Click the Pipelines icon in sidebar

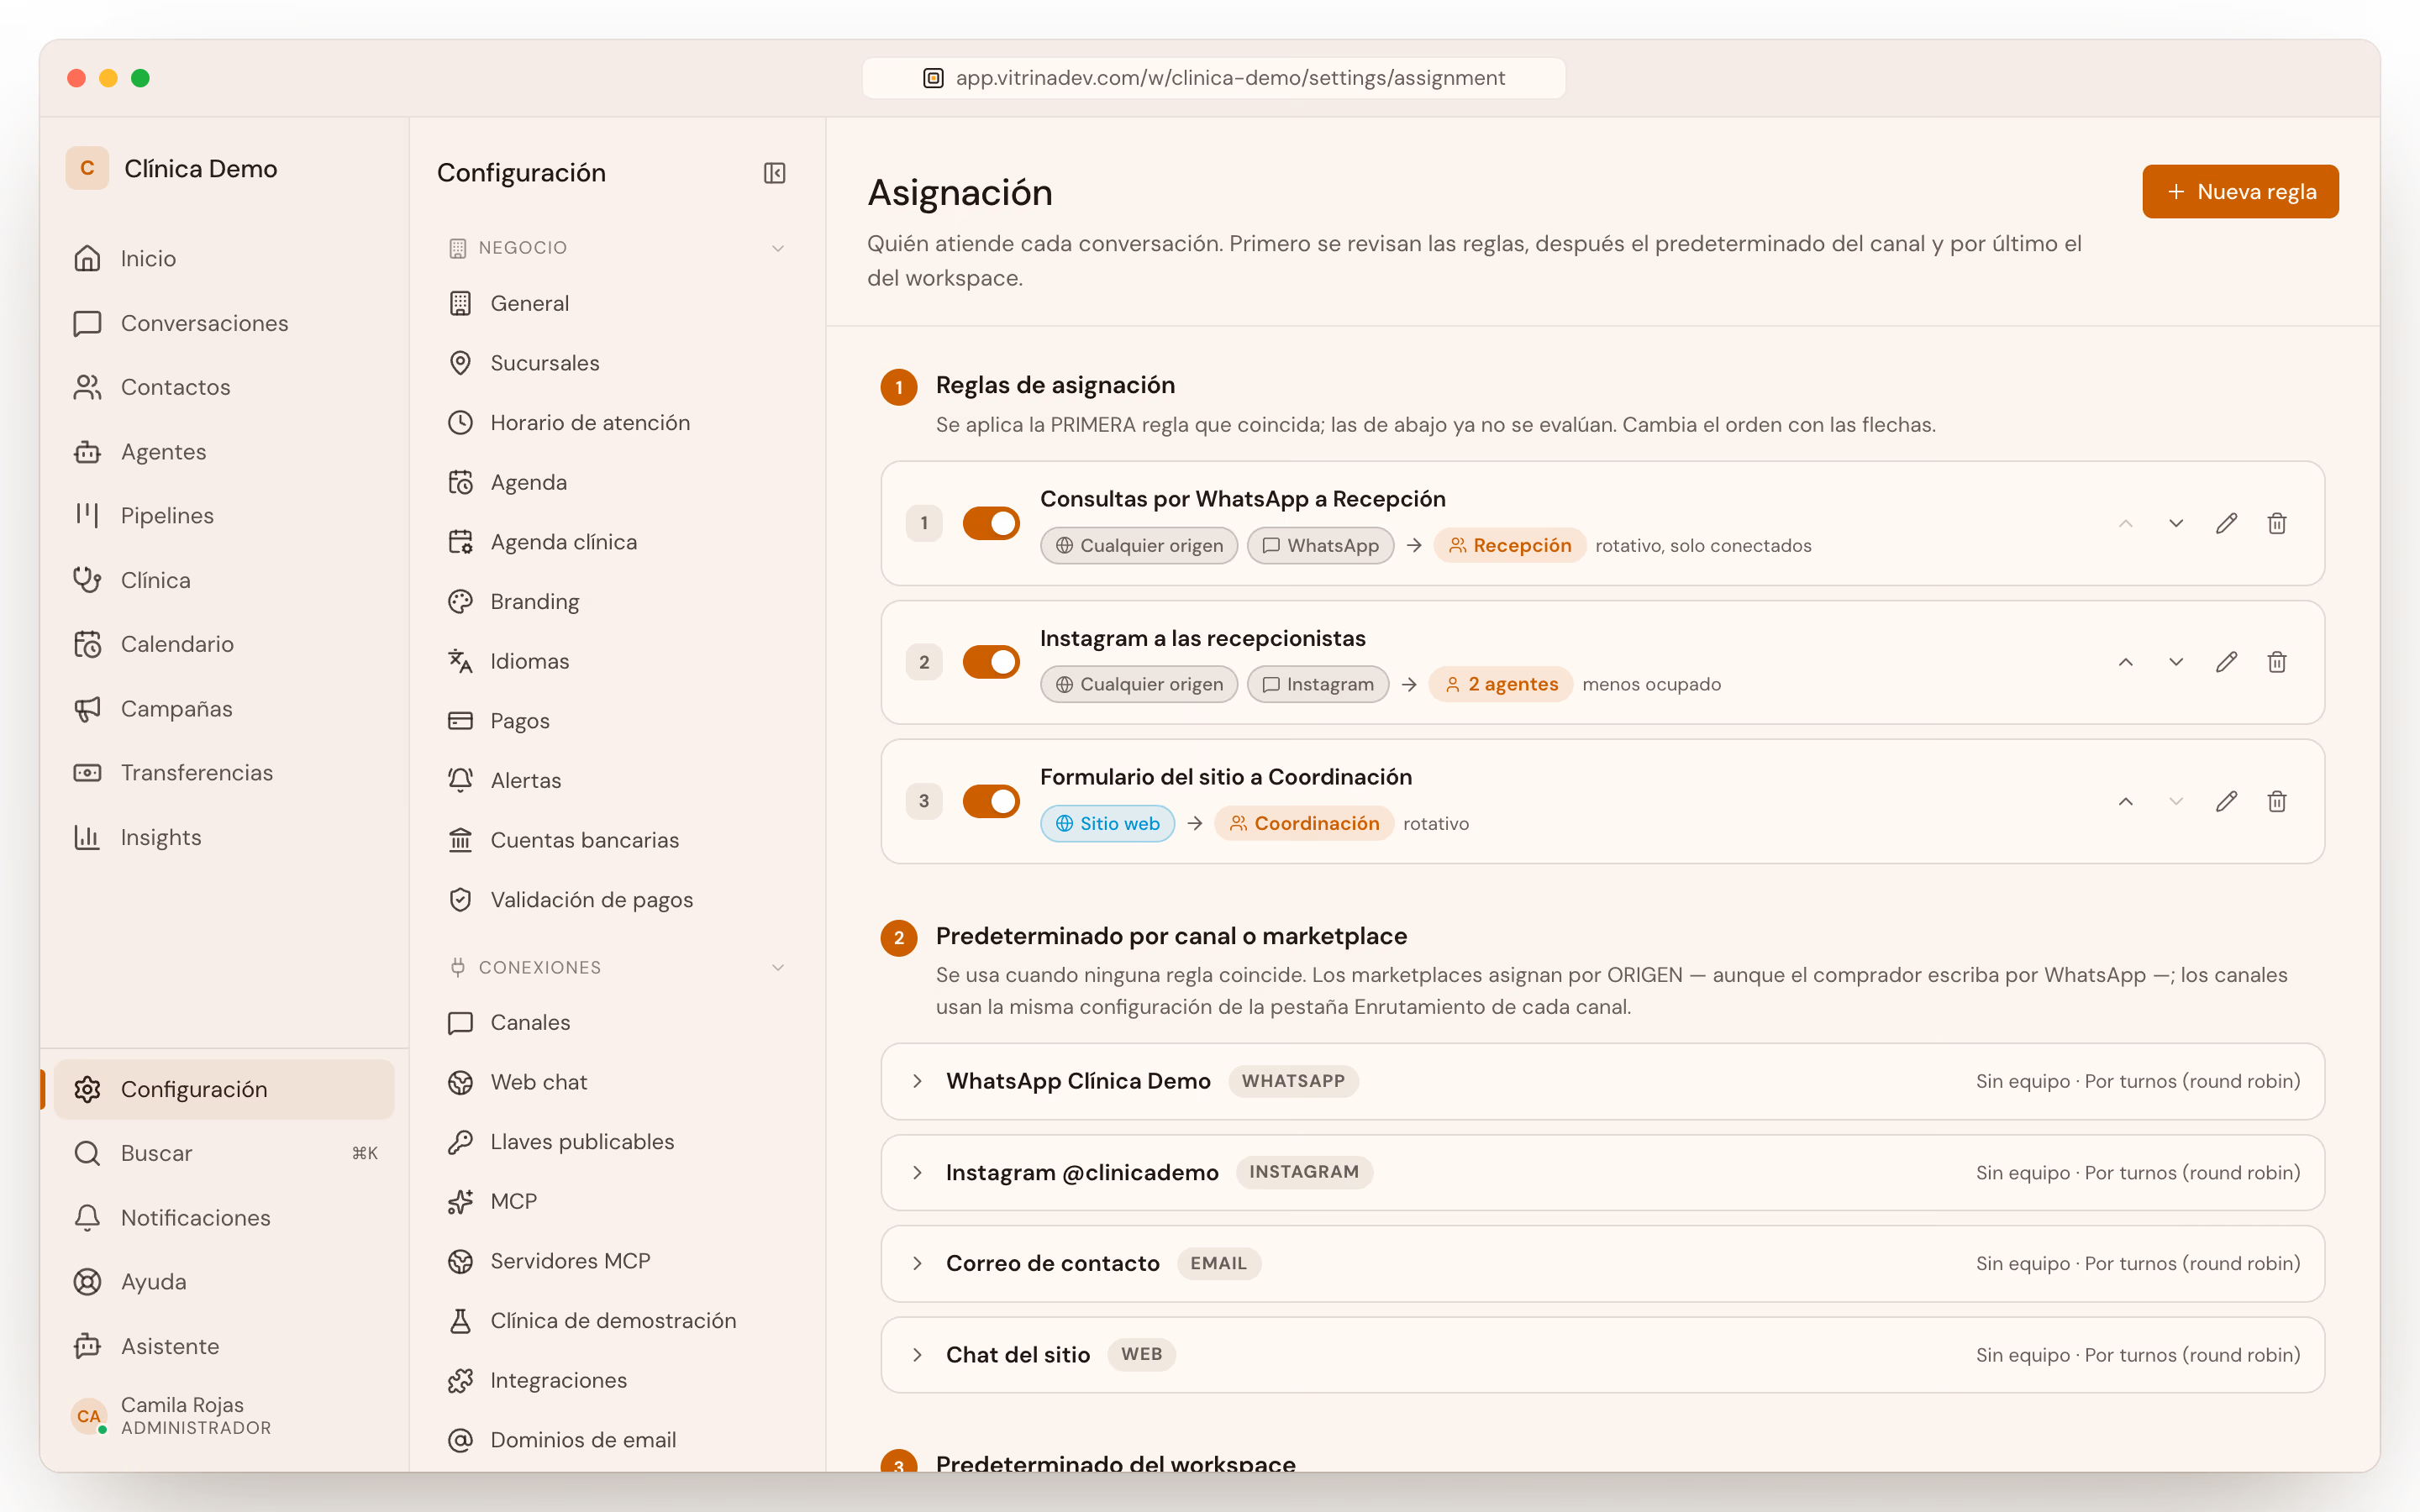coord(87,515)
